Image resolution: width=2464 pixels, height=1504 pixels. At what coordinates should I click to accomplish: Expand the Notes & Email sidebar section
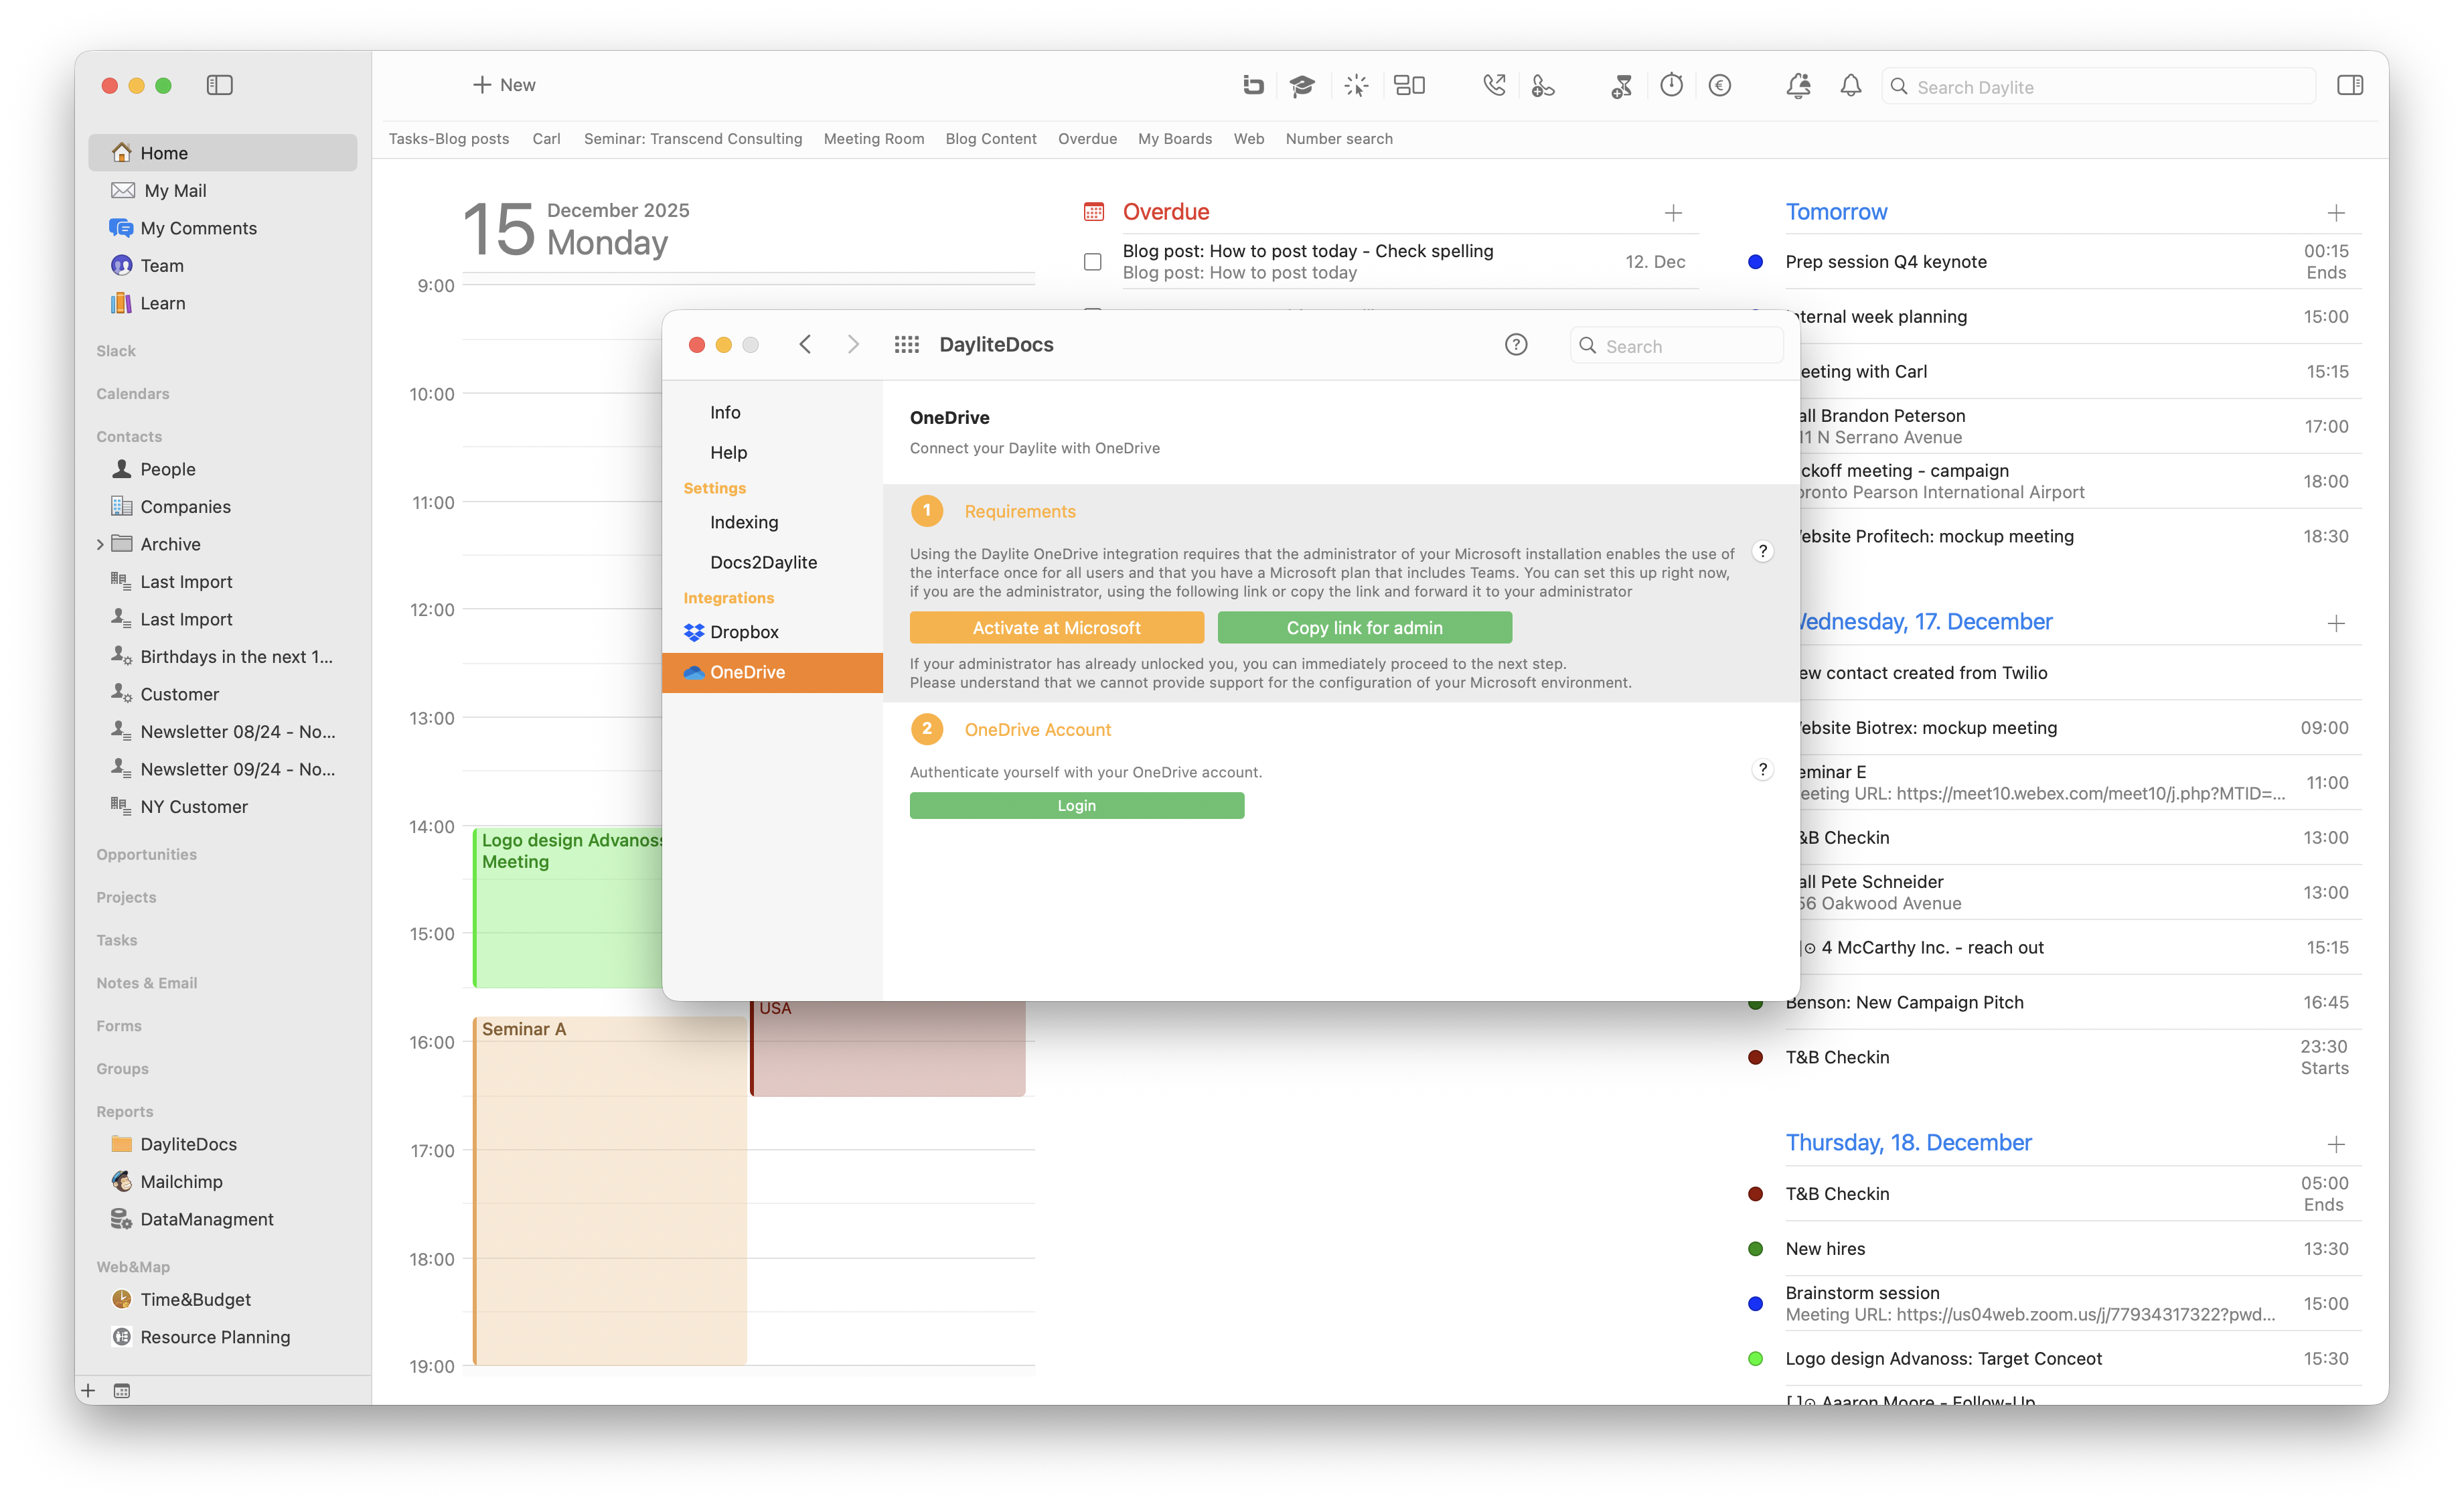point(147,983)
